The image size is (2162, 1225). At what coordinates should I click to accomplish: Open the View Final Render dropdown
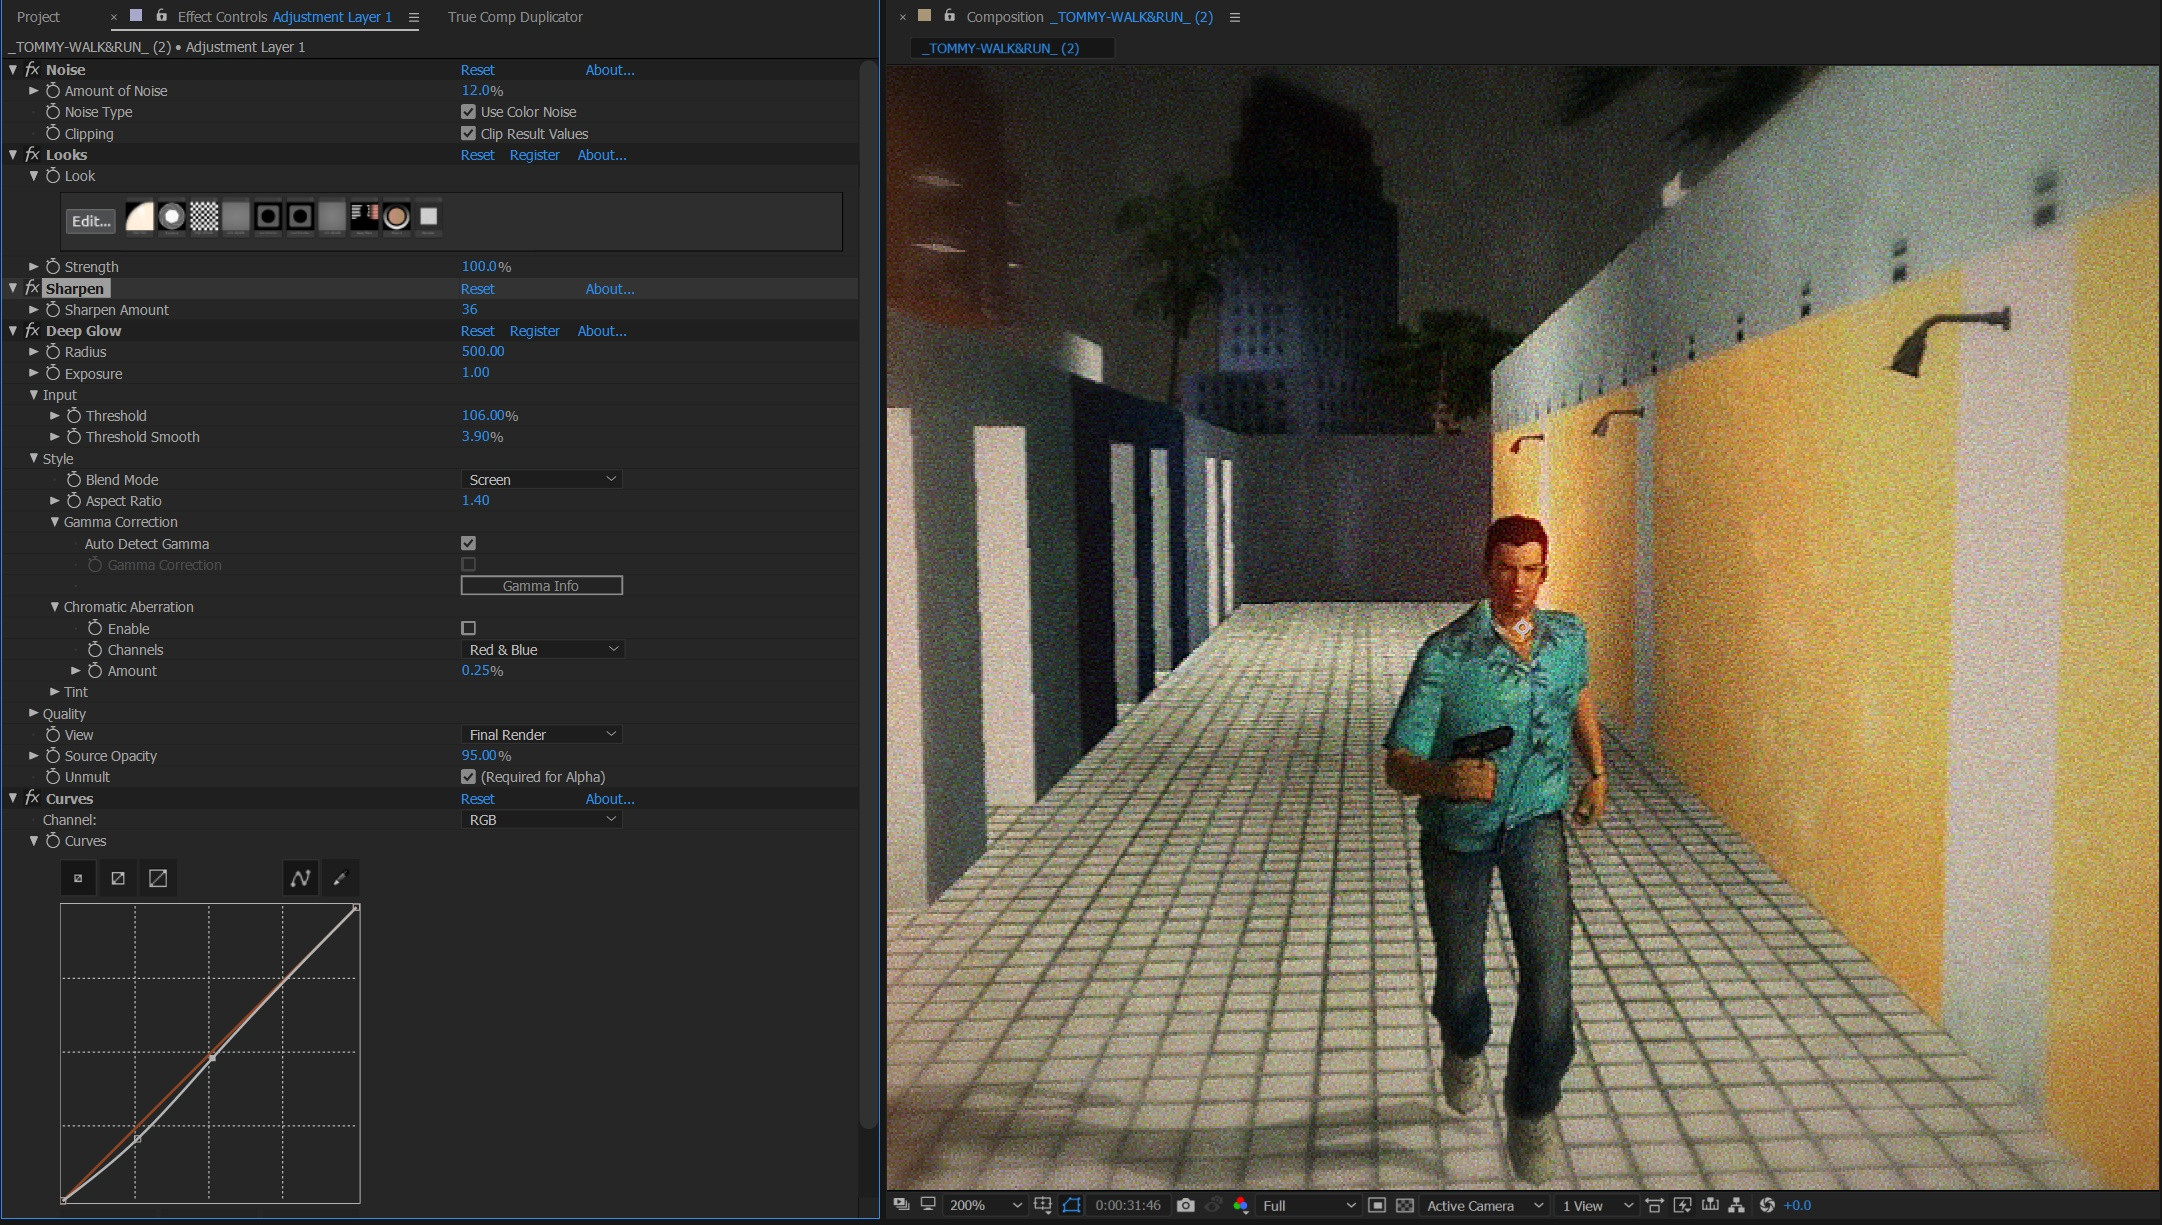click(541, 735)
